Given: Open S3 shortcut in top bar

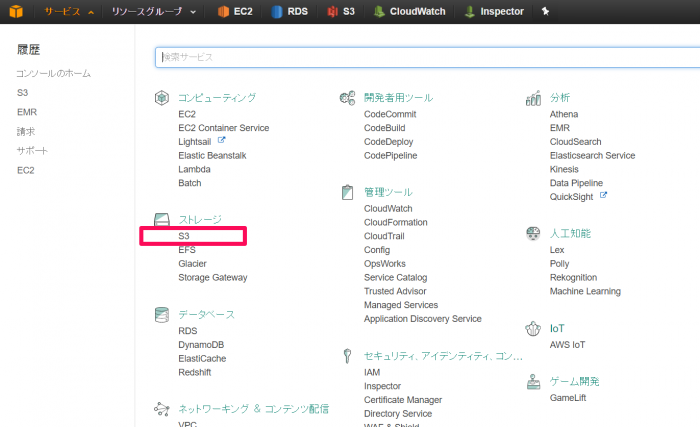Looking at the screenshot, I should point(341,12).
